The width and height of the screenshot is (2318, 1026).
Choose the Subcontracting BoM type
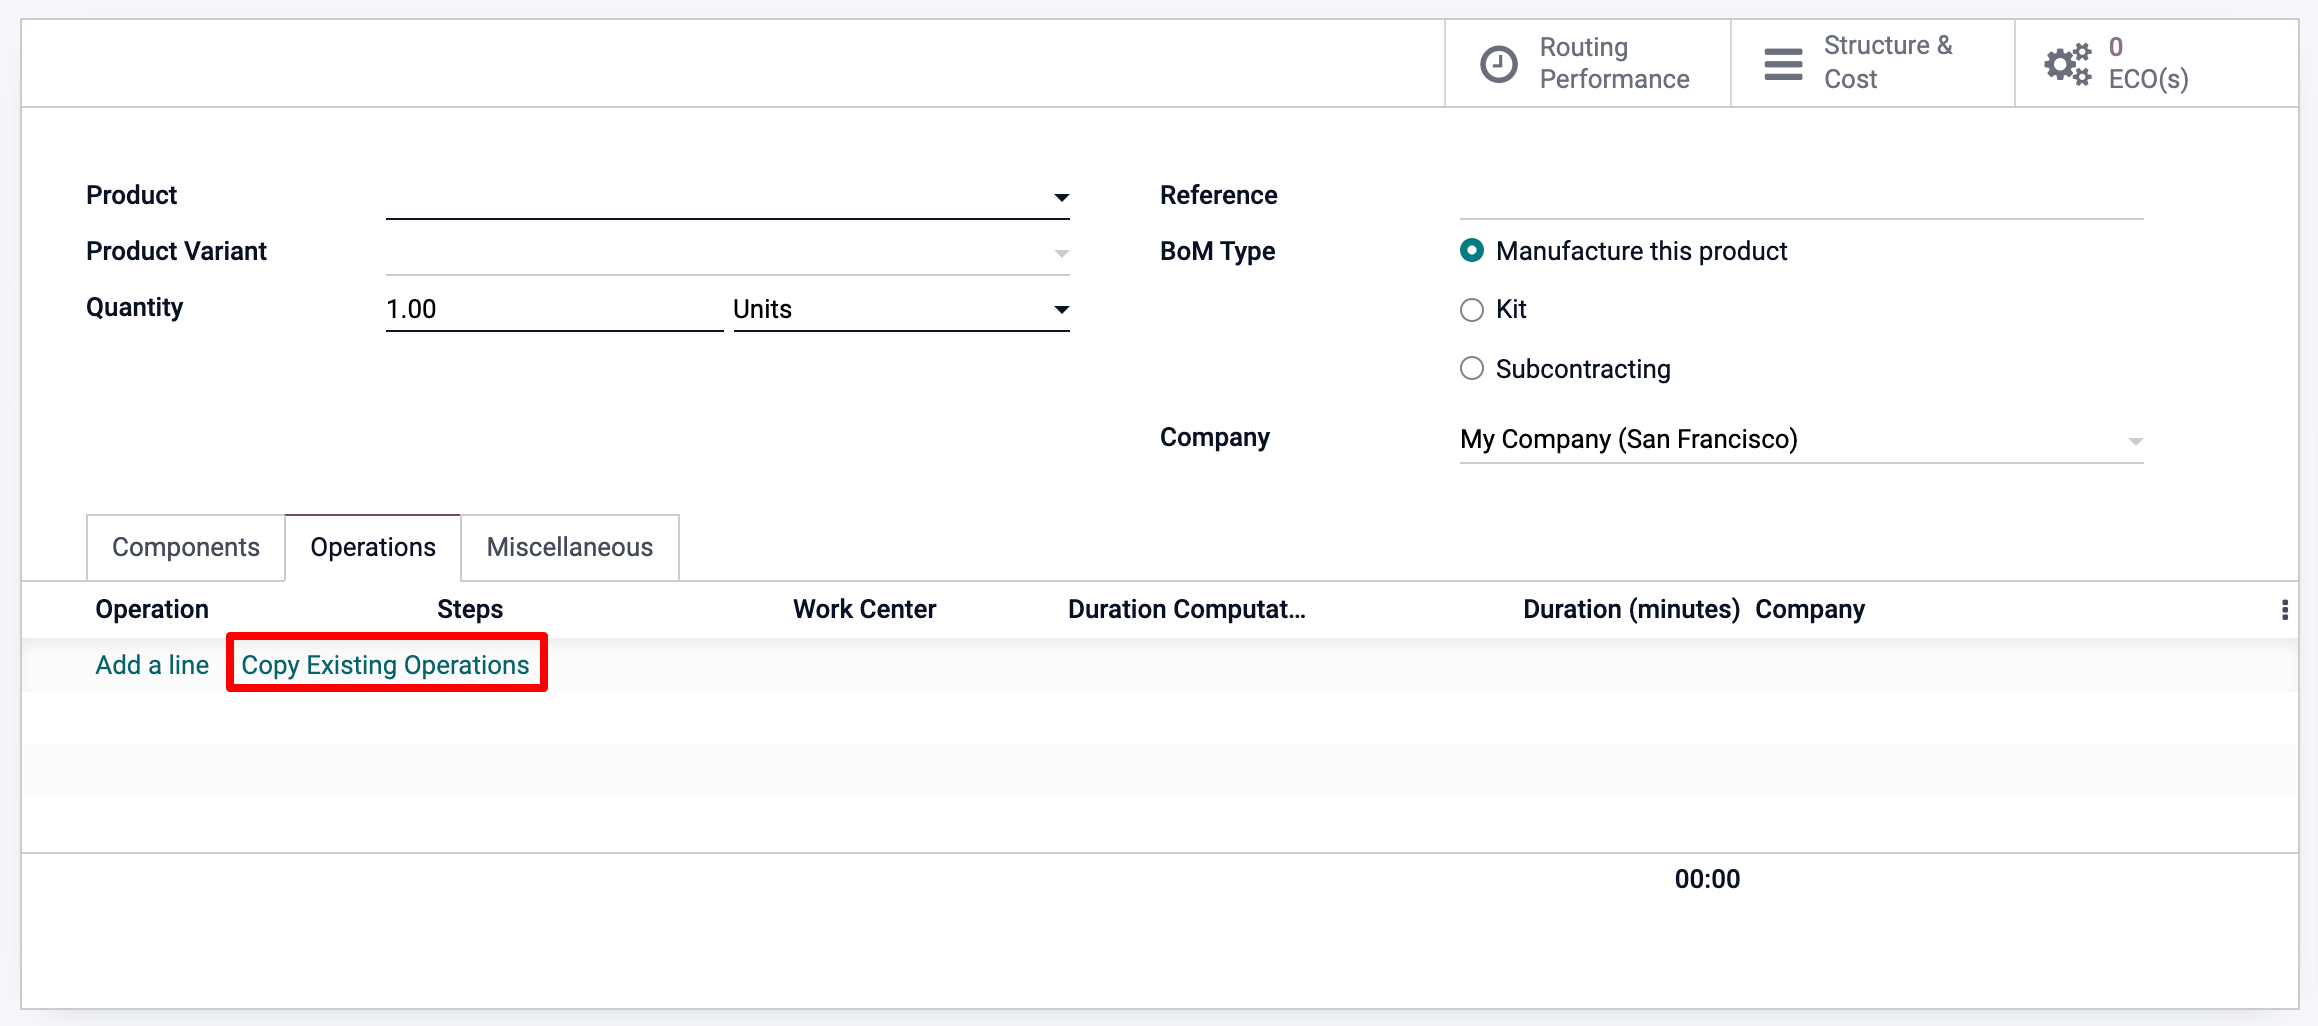[x=1472, y=369]
